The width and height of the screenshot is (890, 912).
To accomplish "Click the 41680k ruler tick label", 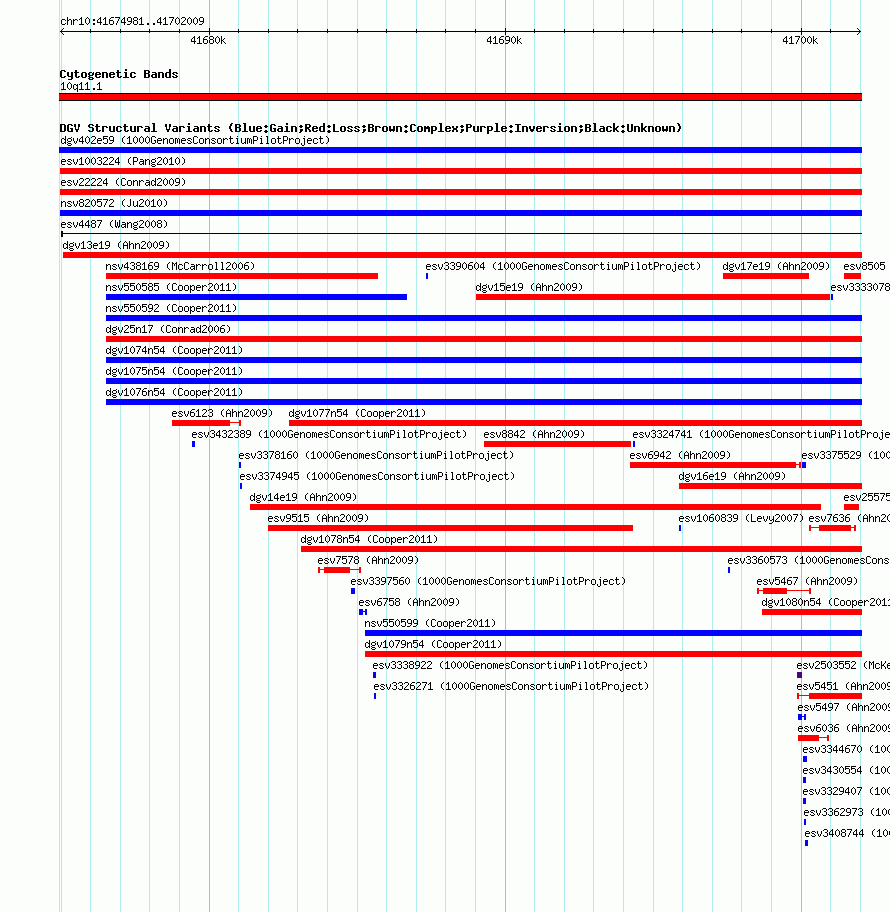I will (x=208, y=40).
